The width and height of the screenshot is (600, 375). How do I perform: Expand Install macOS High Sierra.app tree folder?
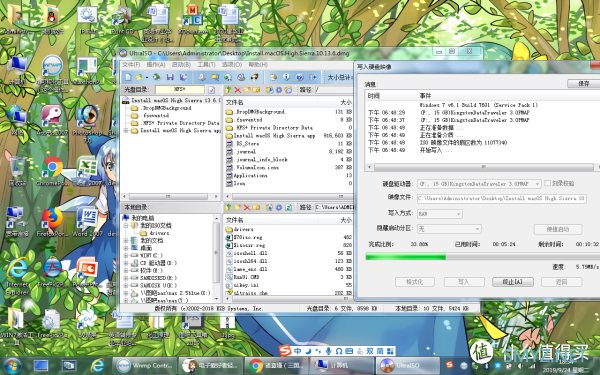[126, 130]
